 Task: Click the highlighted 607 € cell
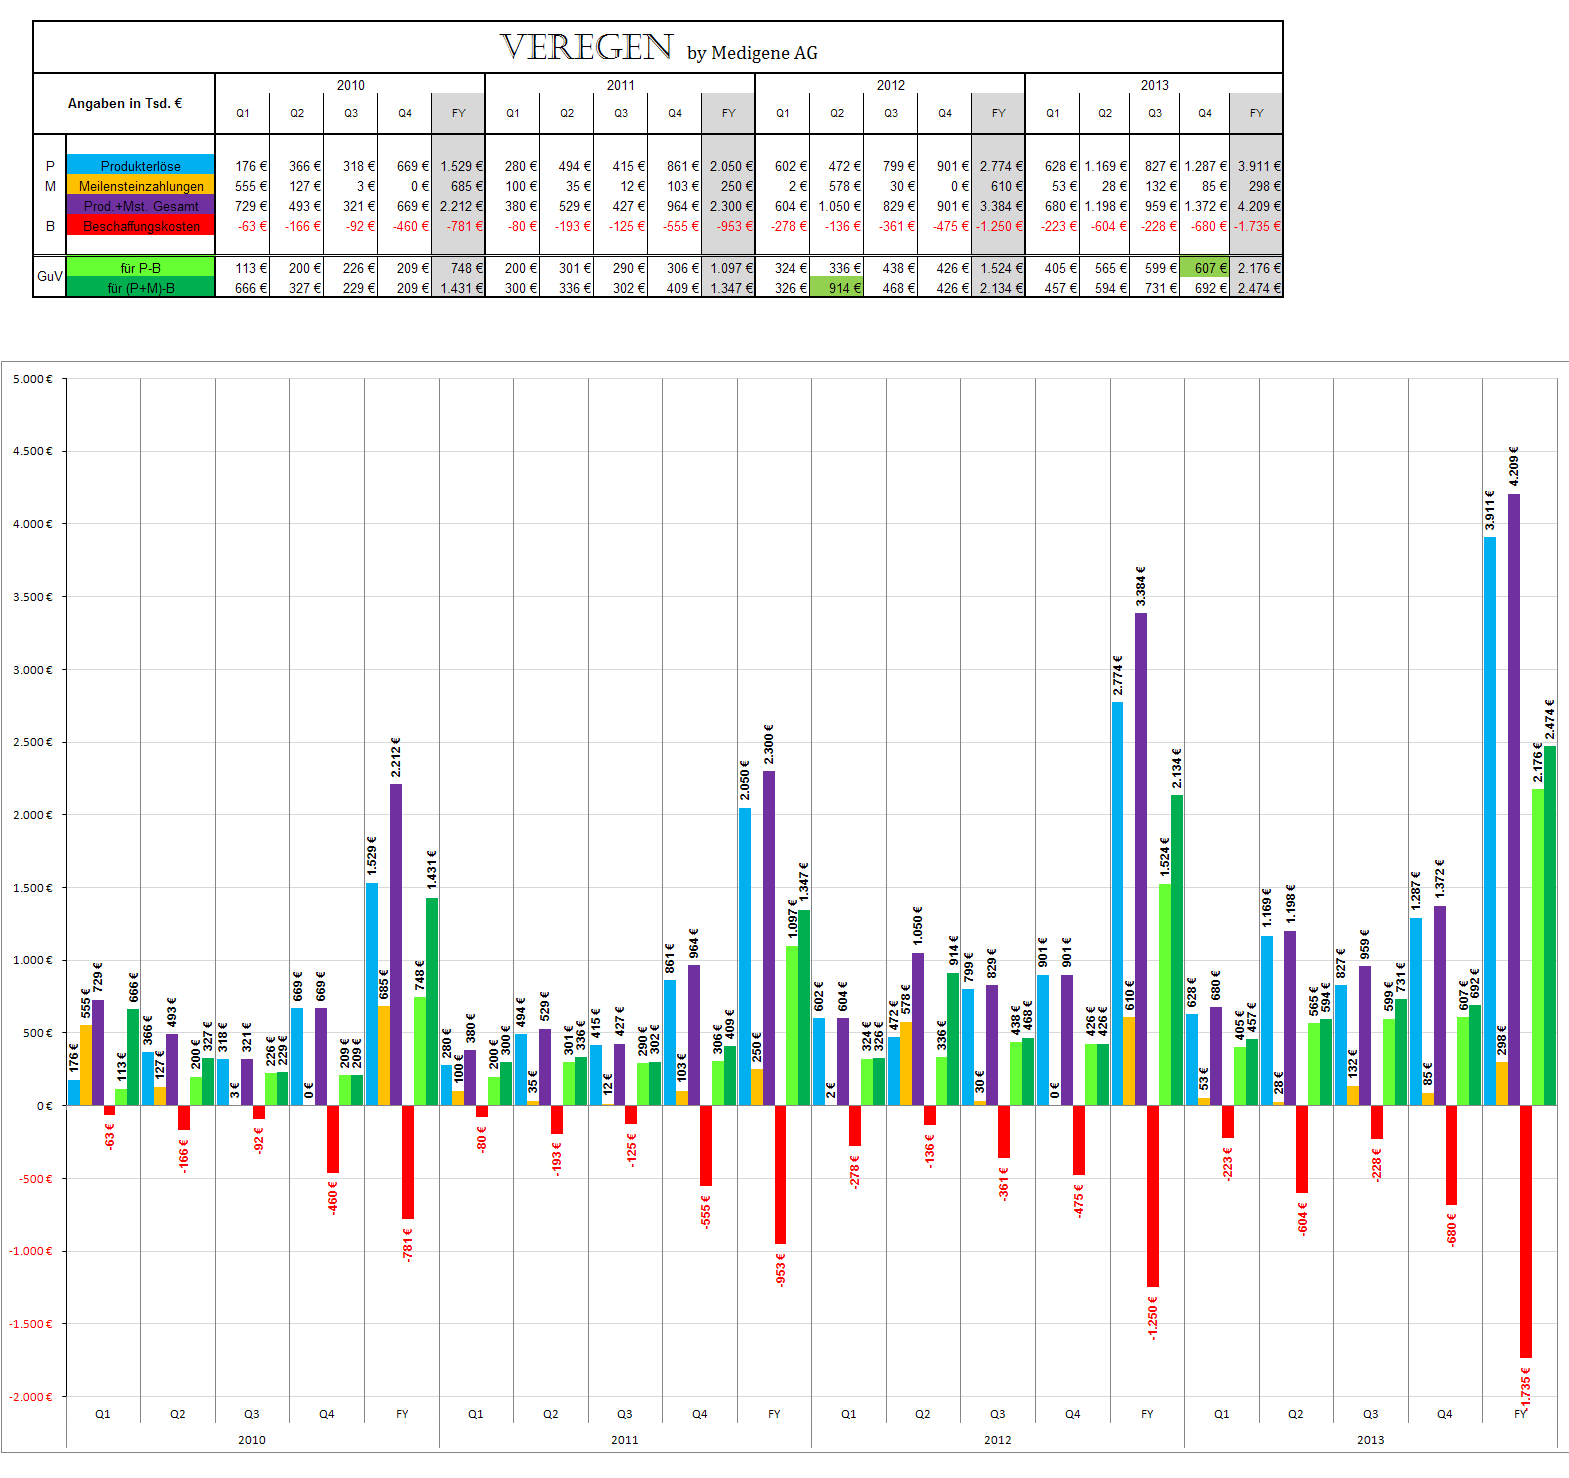1204,267
